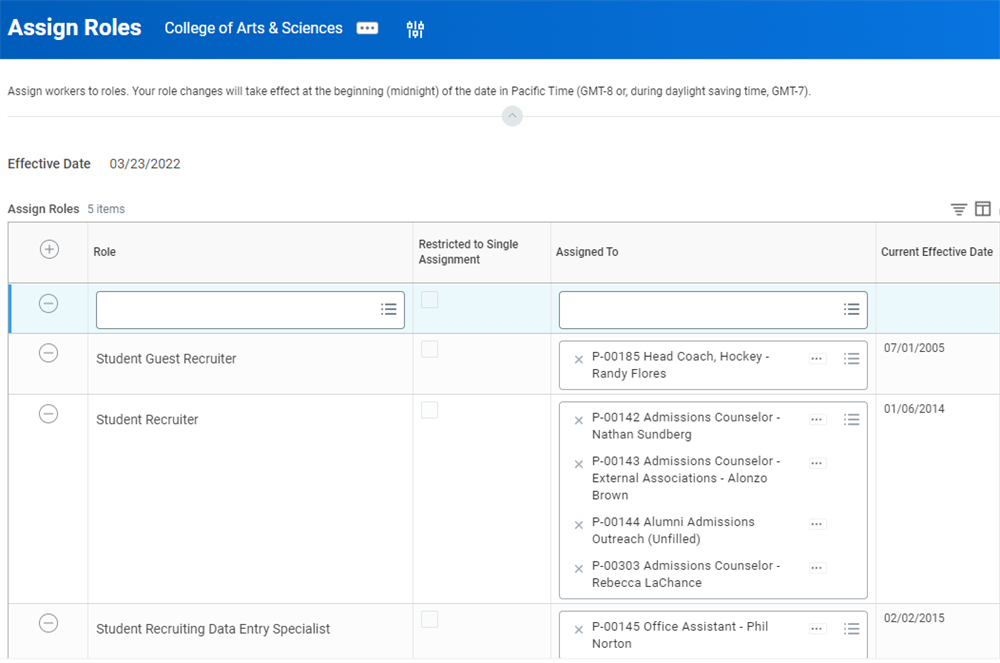The width and height of the screenshot is (1000, 663).
Task: Collapse the instructions section chevron
Action: tap(512, 116)
